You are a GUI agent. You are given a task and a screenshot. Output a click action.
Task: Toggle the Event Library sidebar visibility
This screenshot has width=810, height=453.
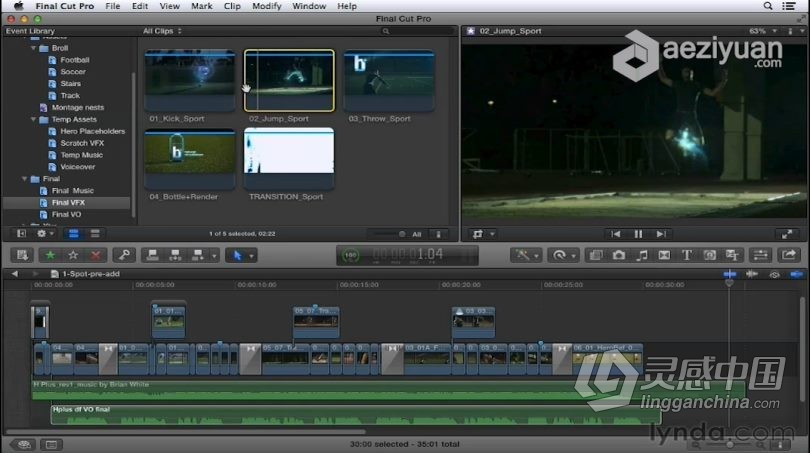coord(21,233)
